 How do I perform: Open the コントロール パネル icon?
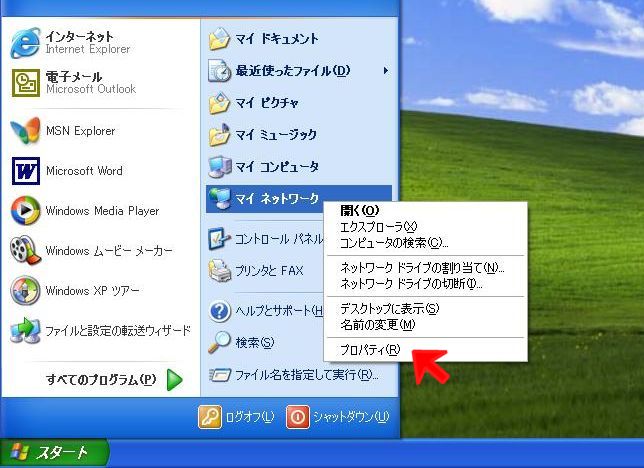click(219, 239)
